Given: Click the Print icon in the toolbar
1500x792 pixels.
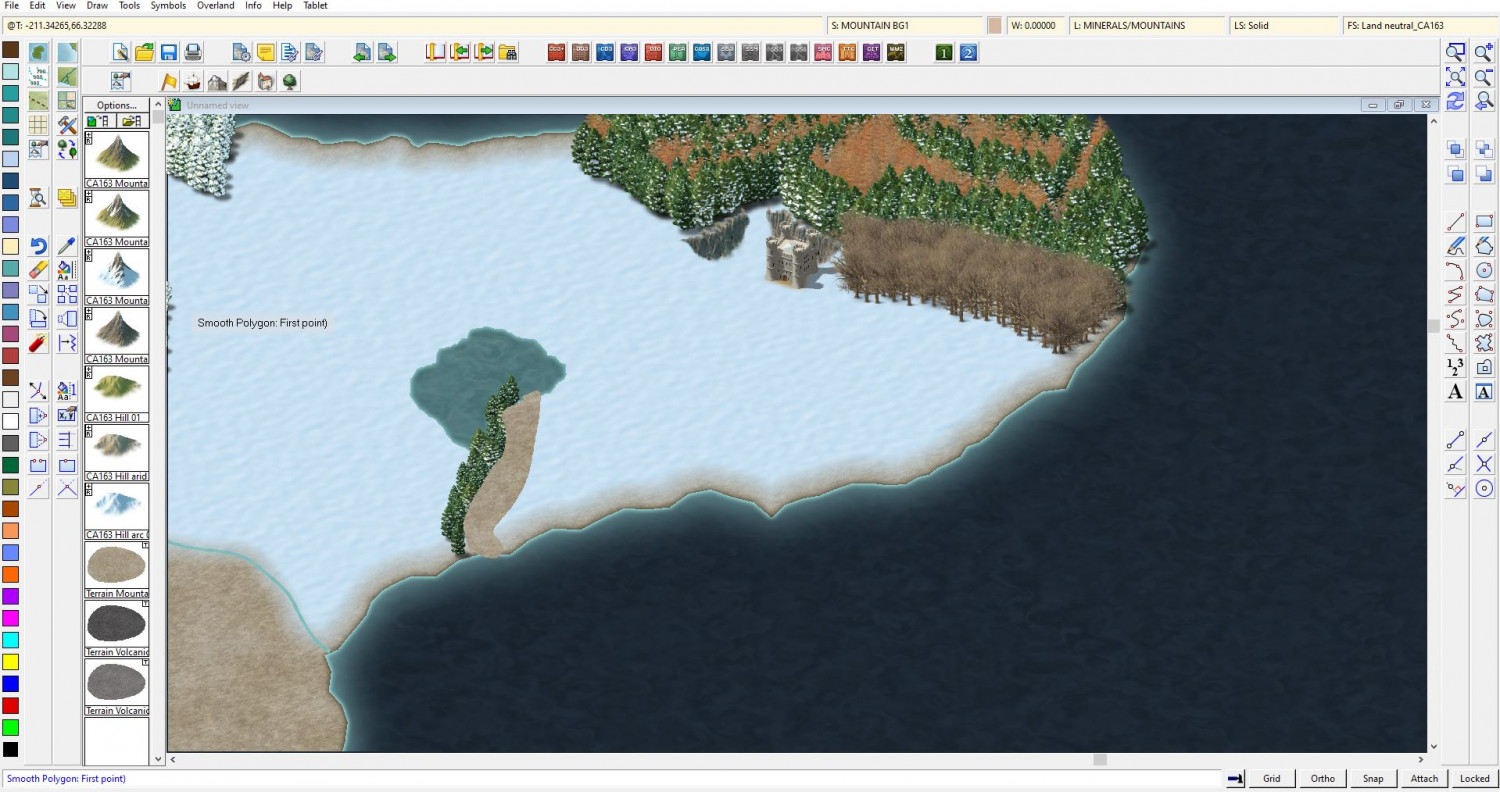Looking at the screenshot, I should click(x=193, y=53).
